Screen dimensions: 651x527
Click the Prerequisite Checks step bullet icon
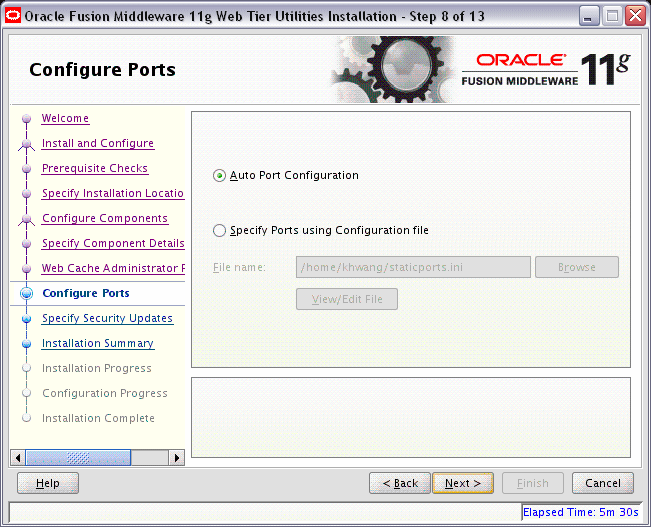tap(27, 169)
